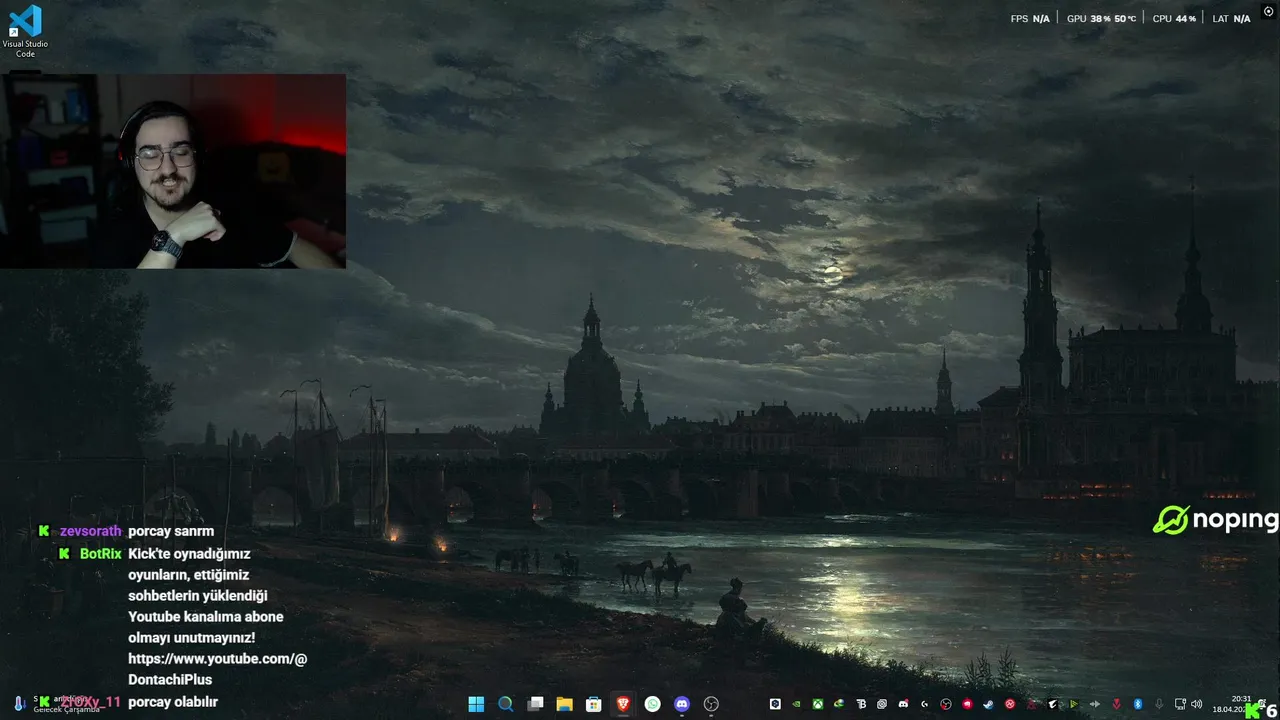Click the AORUS tray icon
The image size is (1280, 720).
pos(1051,704)
